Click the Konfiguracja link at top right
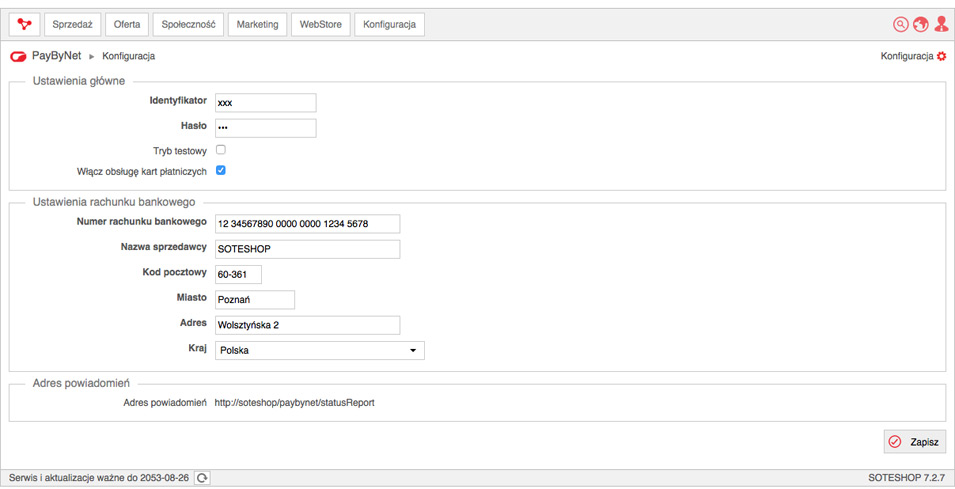The width and height of the screenshot is (955, 489). [907, 56]
